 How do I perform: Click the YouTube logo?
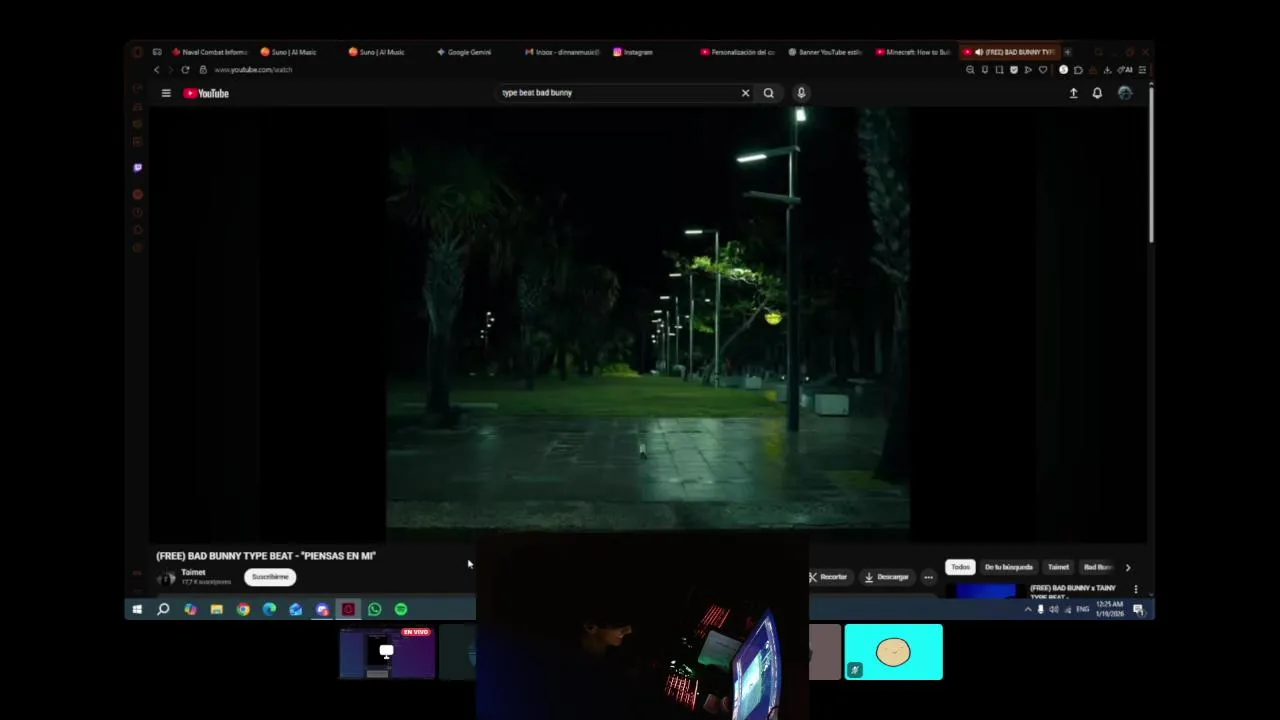[x=206, y=93]
